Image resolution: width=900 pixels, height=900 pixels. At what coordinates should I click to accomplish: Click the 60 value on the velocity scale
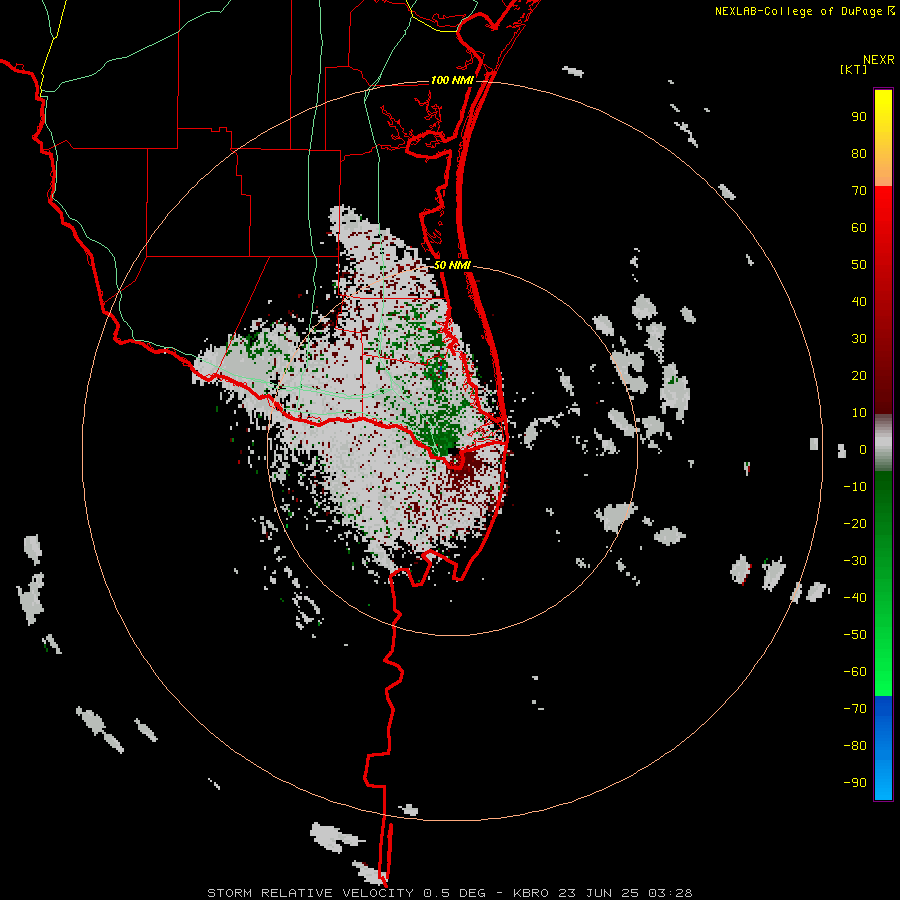(x=859, y=228)
